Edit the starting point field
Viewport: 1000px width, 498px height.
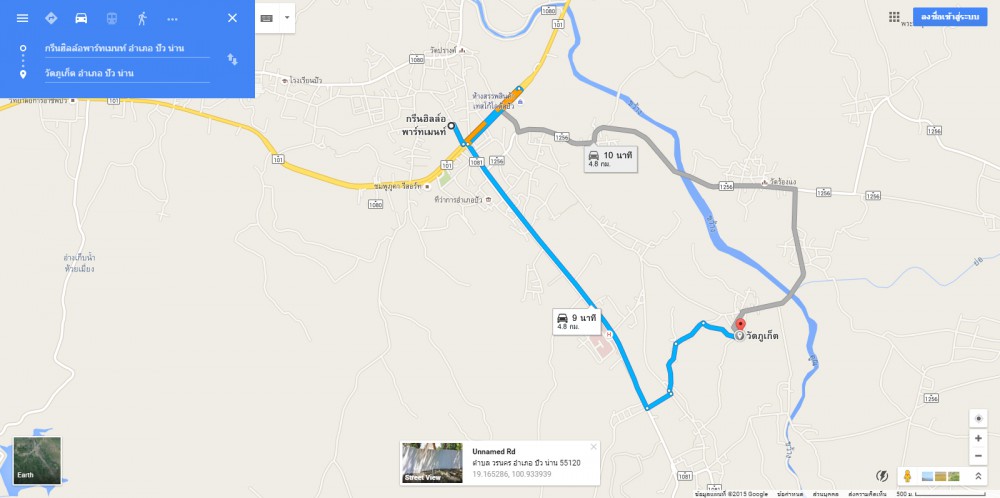(x=127, y=48)
